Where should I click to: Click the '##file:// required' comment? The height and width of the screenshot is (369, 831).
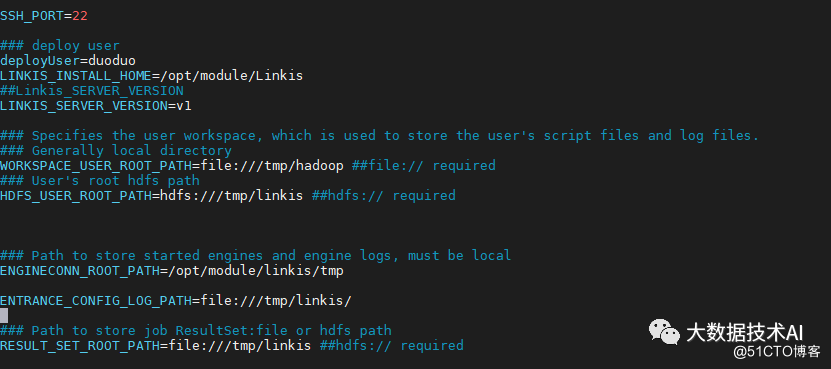423,165
